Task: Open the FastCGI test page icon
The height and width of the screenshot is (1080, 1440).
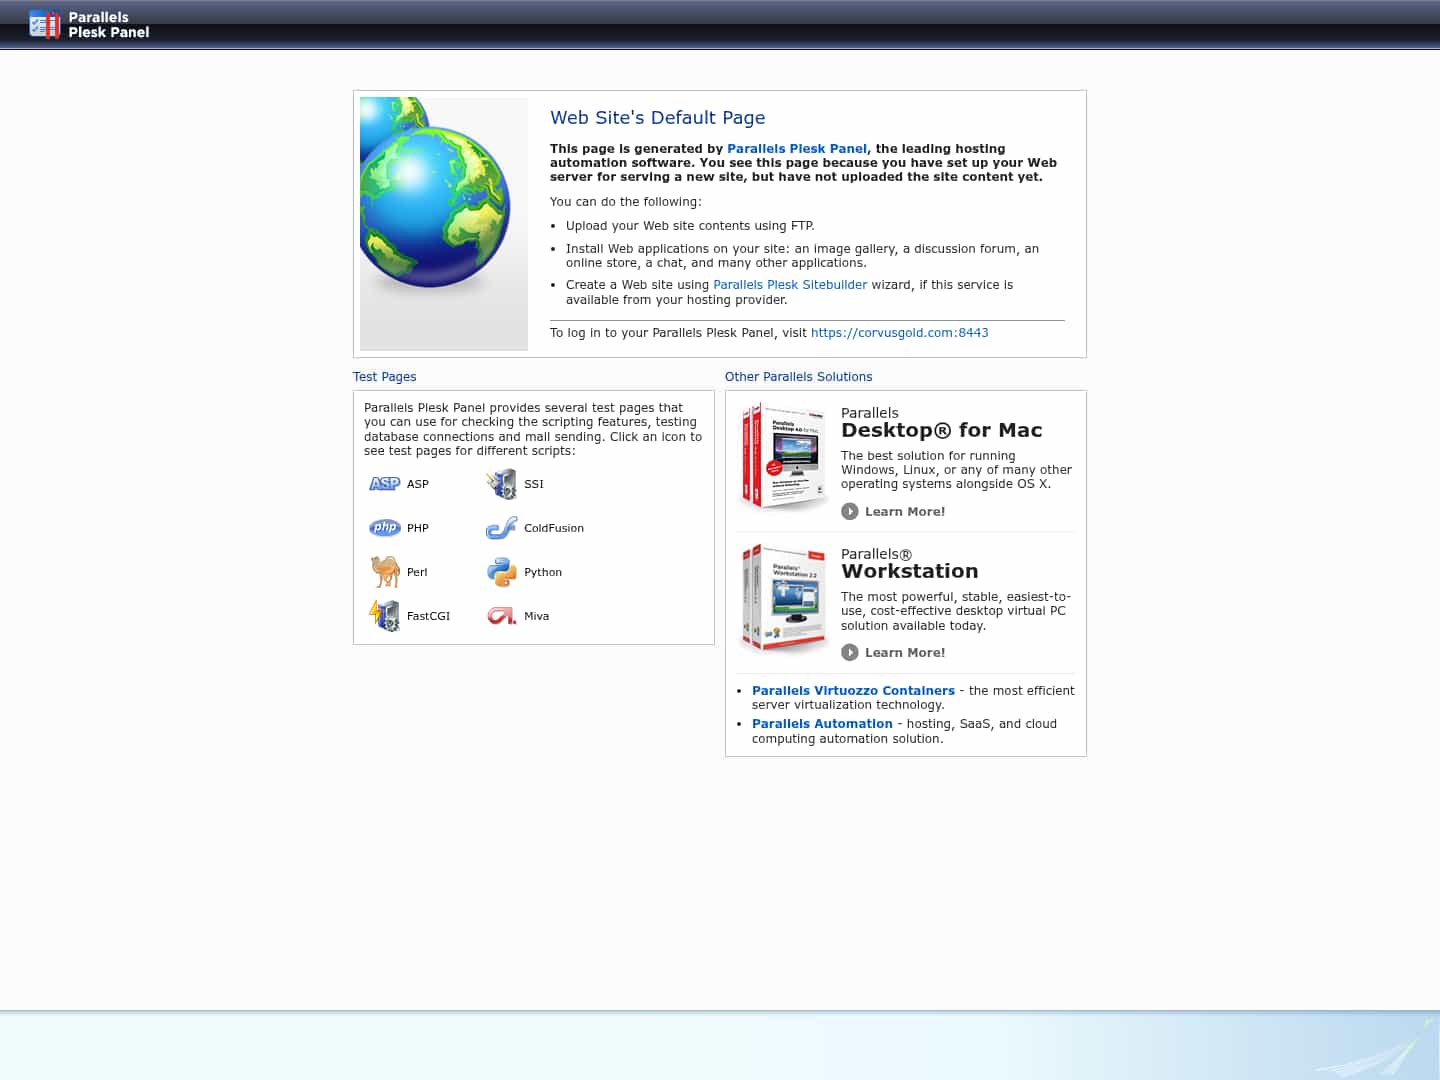Action: pos(384,615)
